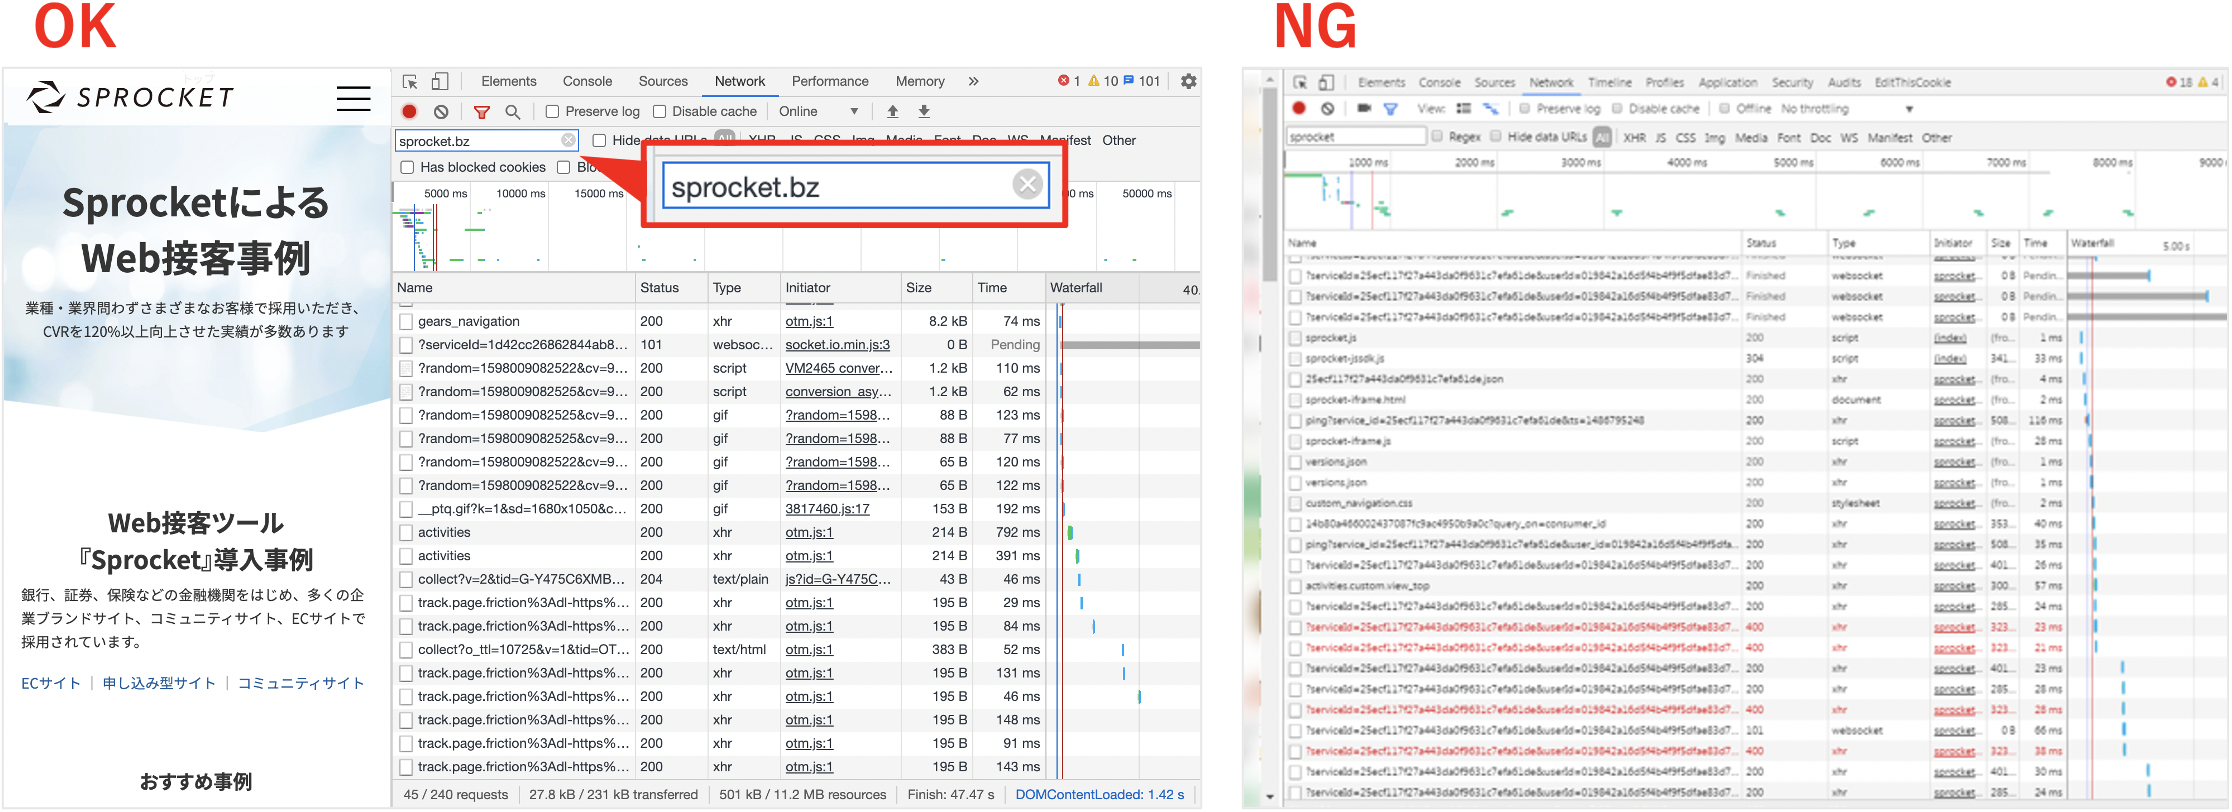Click the inspect element icon in NG panel

click(x=1299, y=83)
